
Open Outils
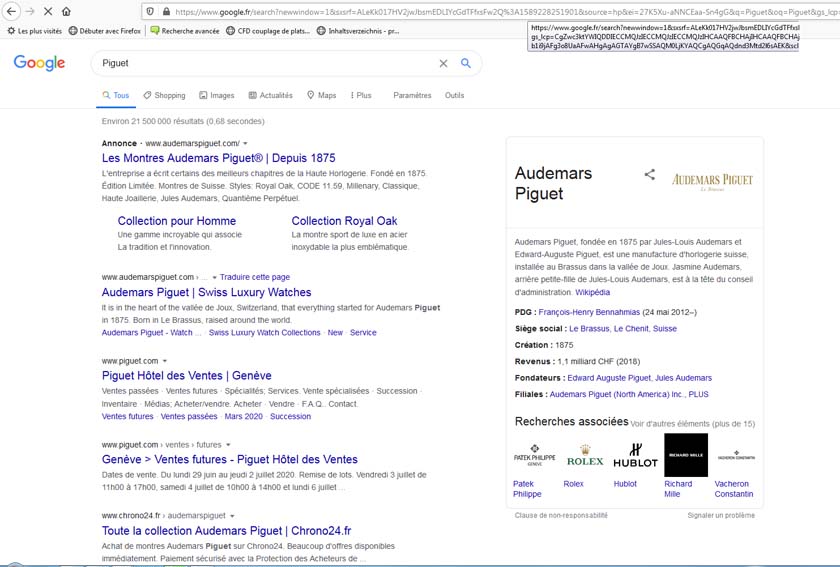454,95
